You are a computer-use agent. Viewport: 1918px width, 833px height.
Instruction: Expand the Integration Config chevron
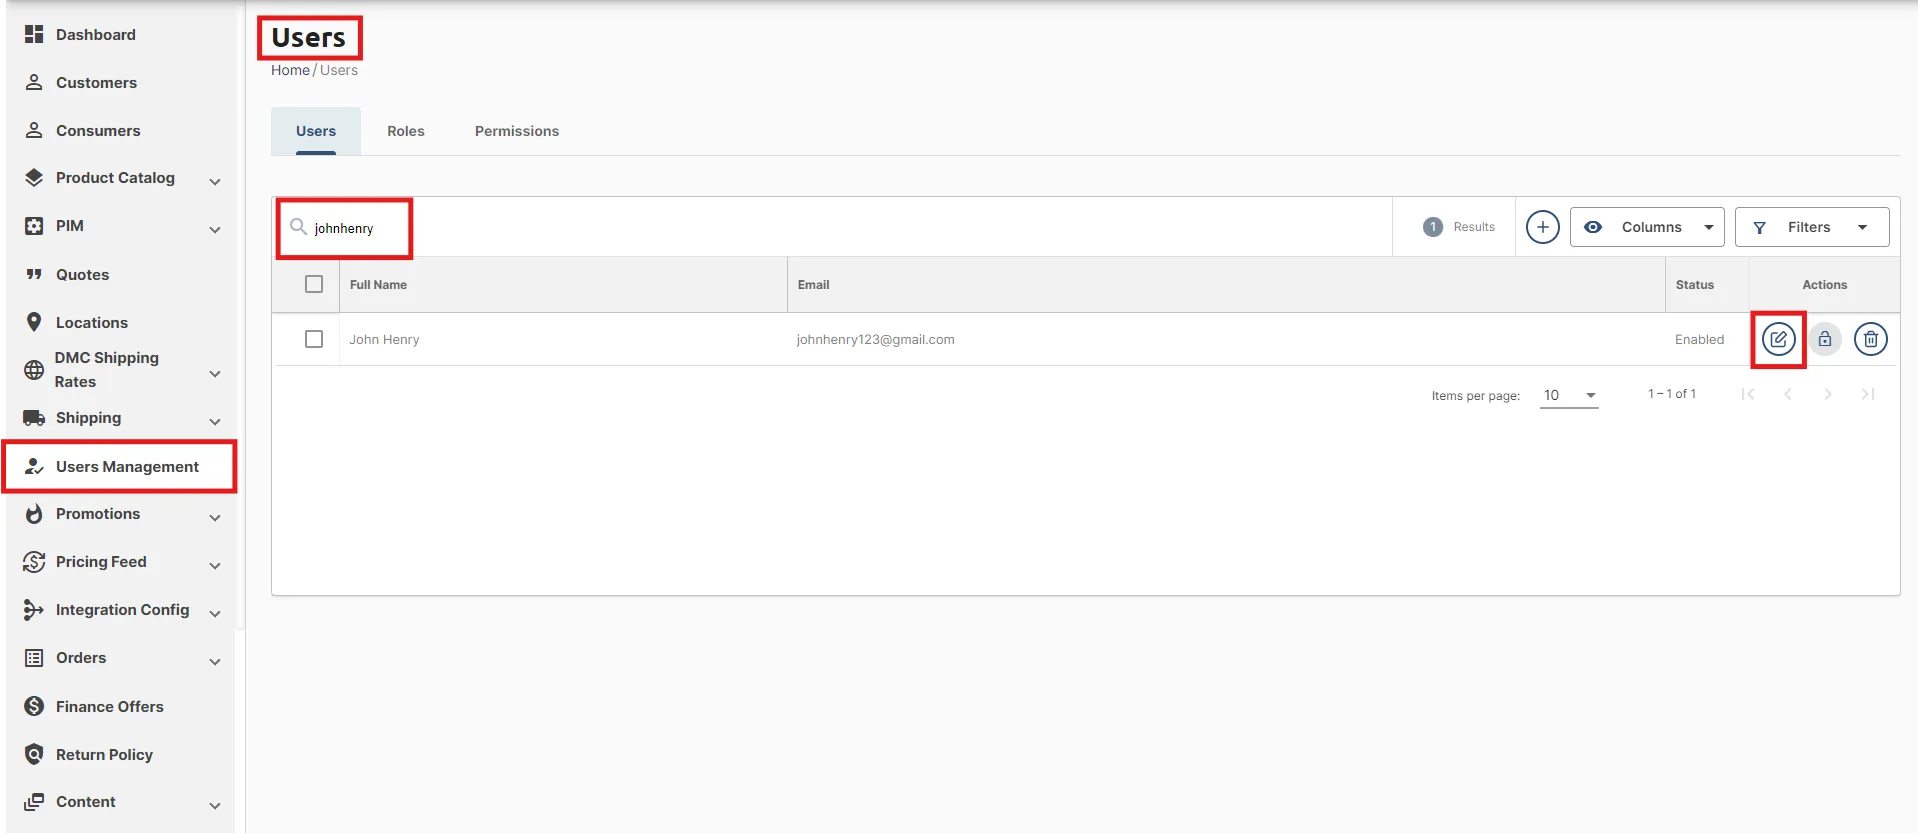click(x=215, y=613)
